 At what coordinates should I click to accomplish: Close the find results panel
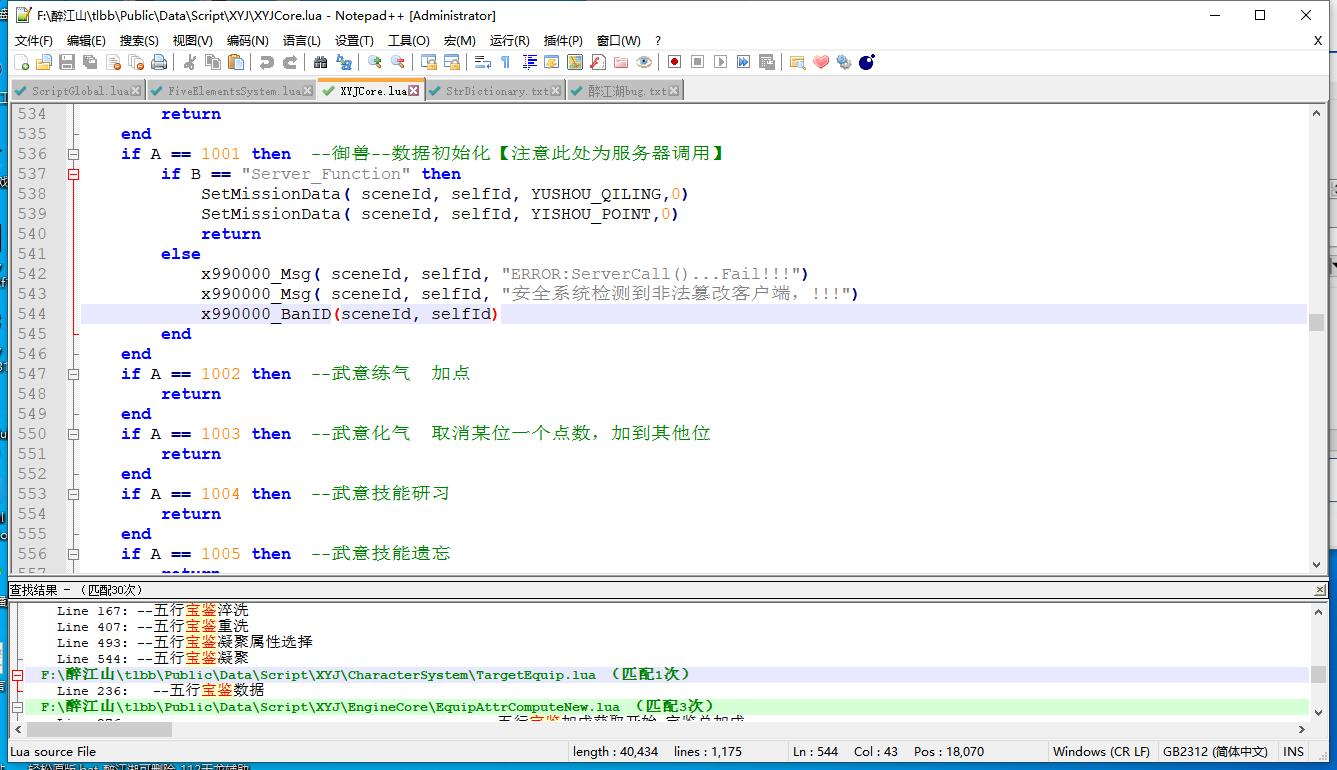1321,591
